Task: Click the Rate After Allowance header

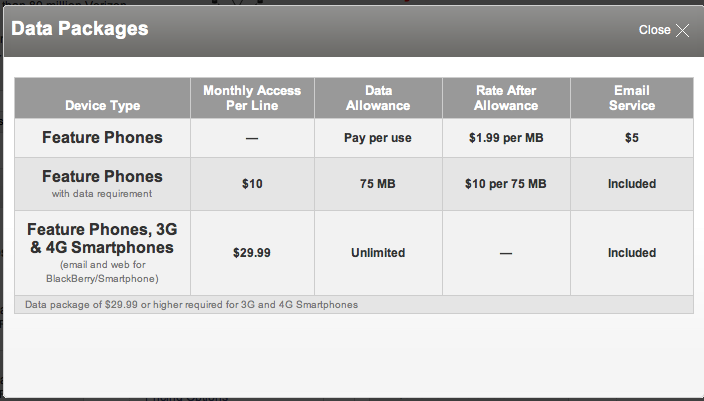Action: pos(506,98)
